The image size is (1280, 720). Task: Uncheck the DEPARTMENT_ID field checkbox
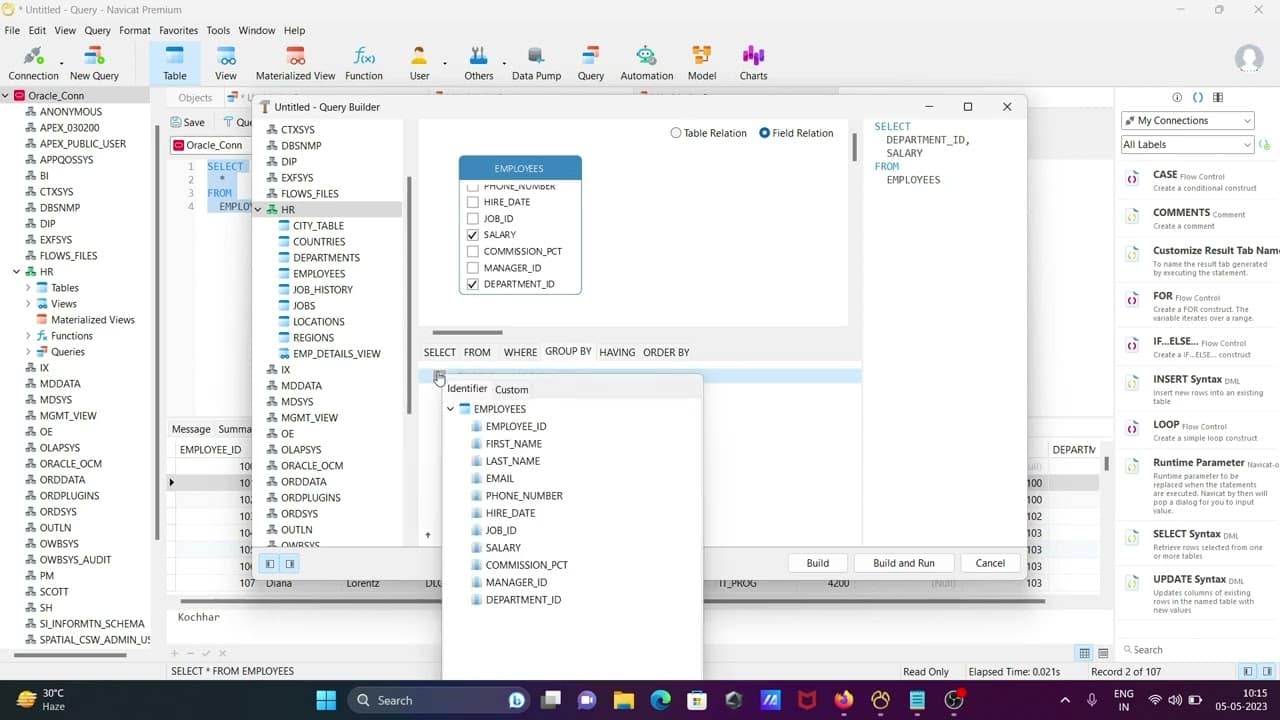point(473,284)
